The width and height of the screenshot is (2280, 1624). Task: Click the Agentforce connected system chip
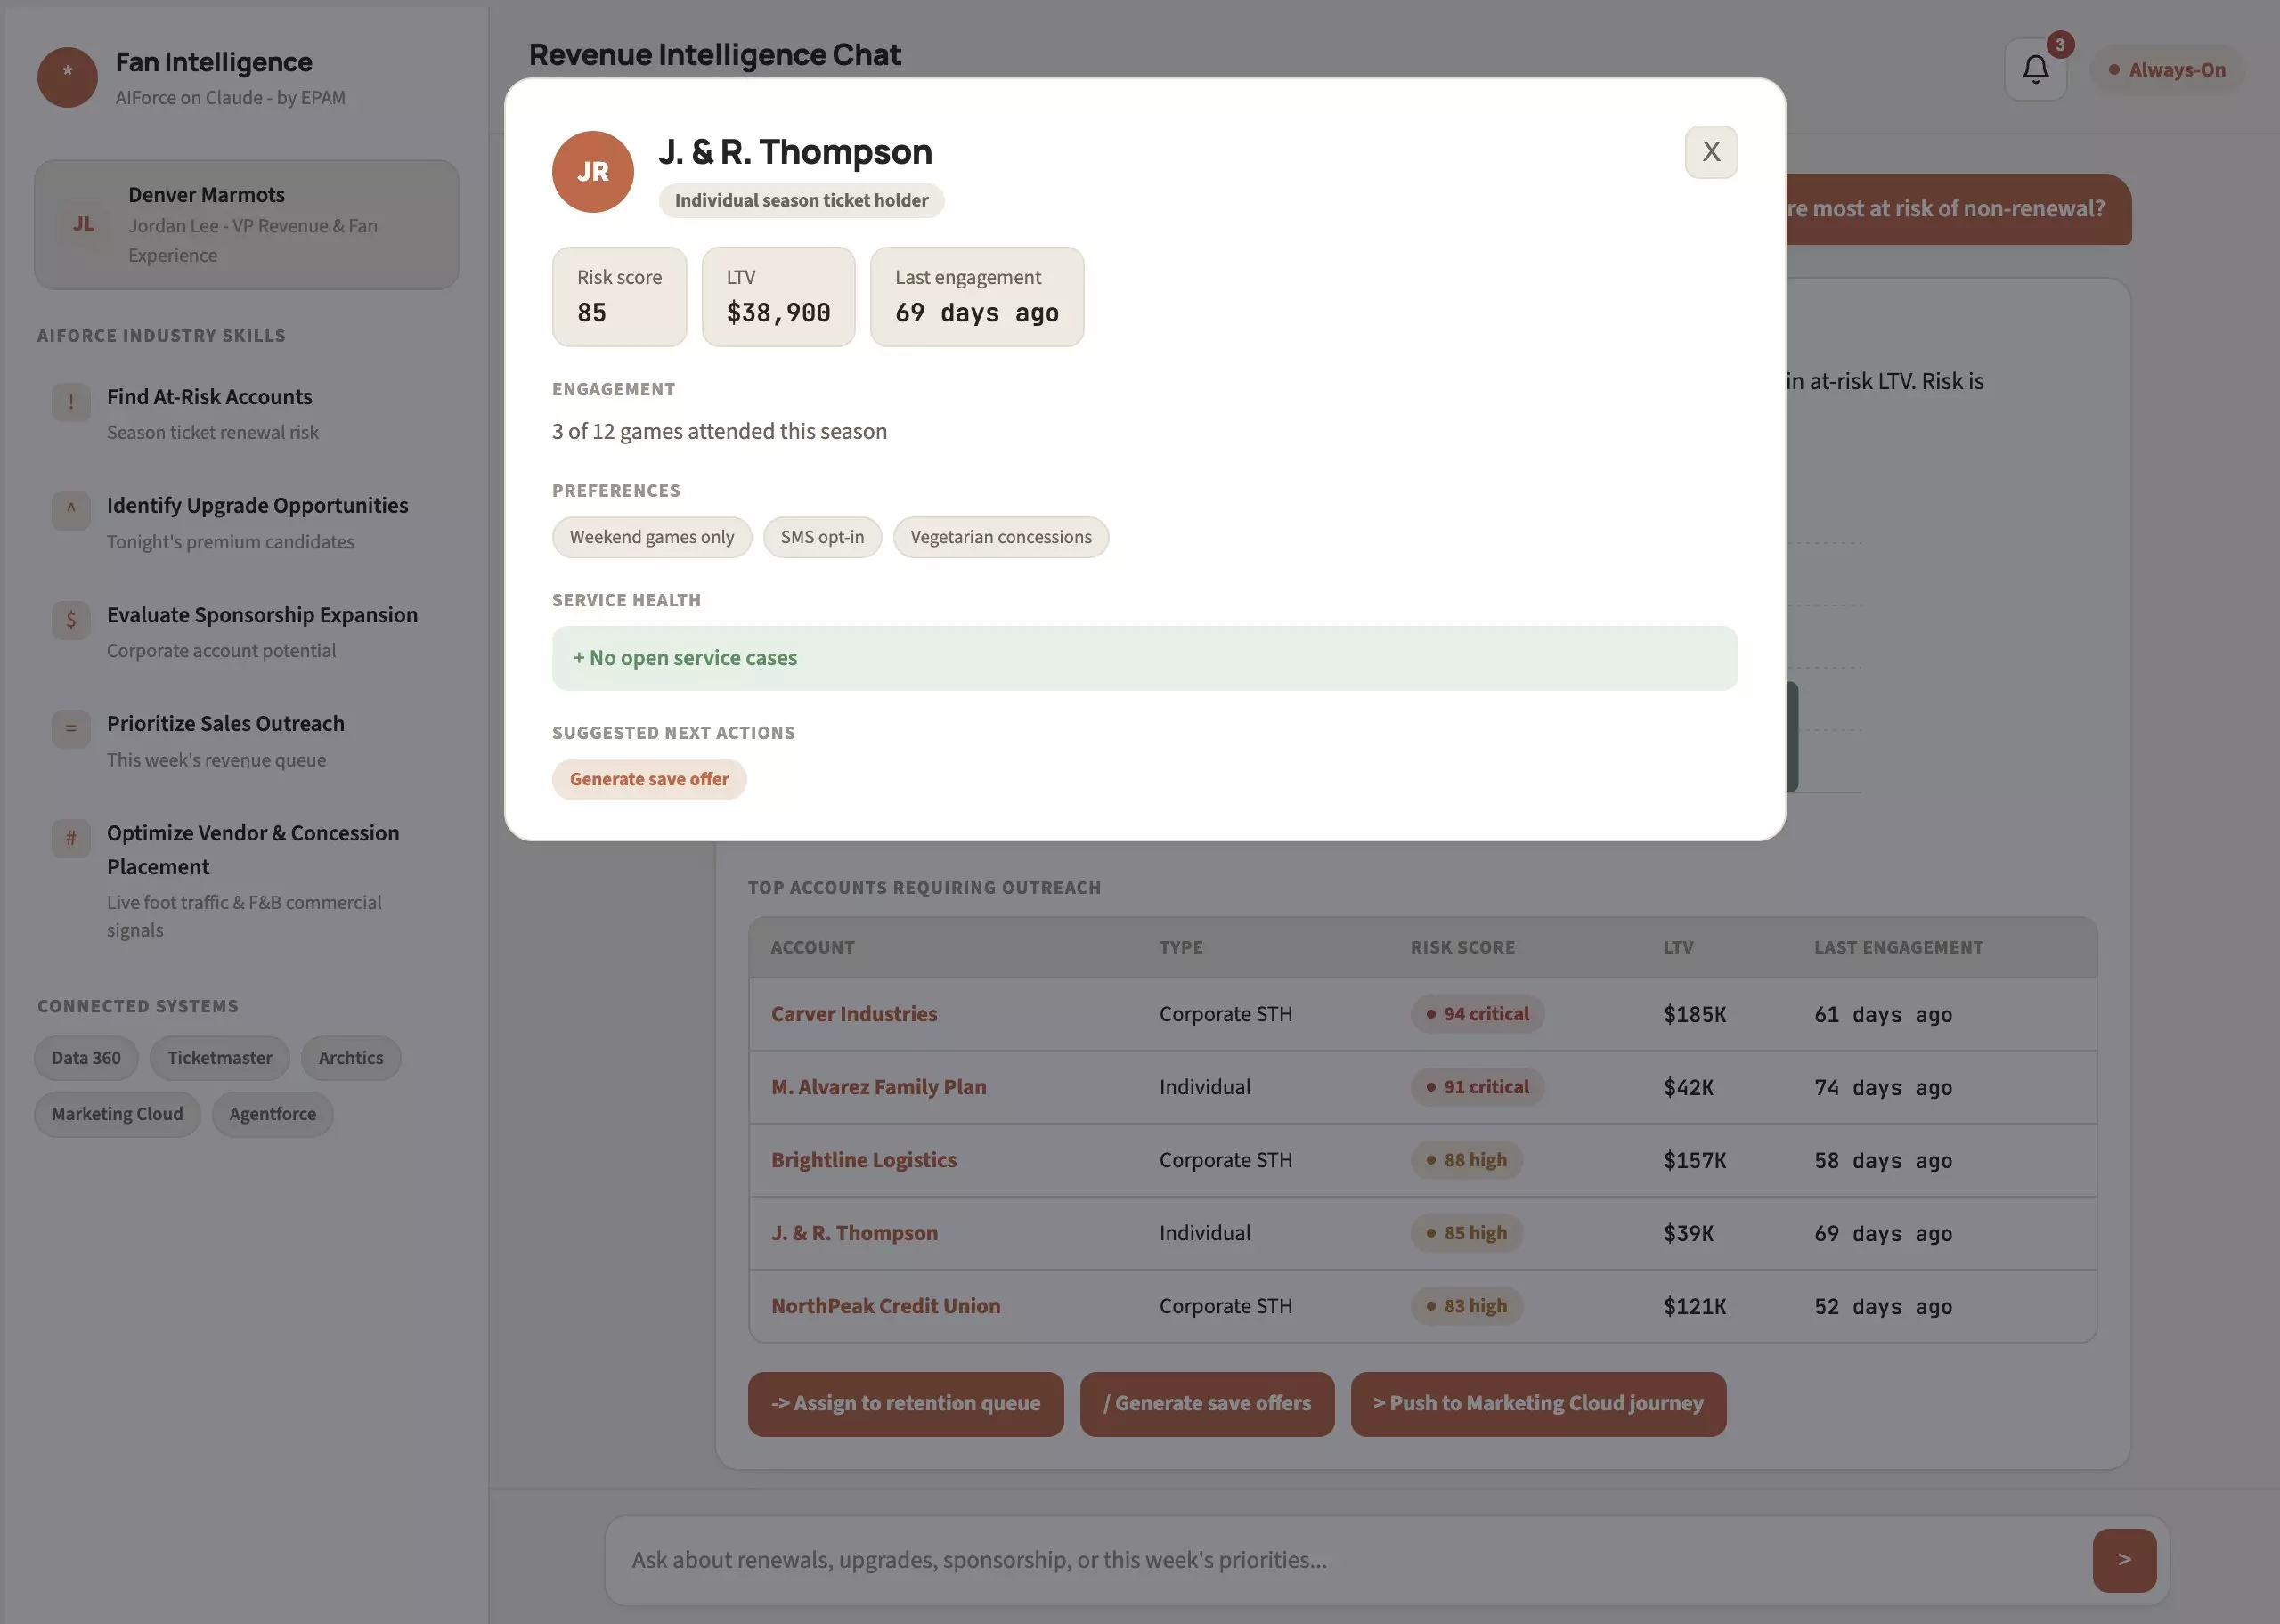pyautogui.click(x=273, y=1114)
